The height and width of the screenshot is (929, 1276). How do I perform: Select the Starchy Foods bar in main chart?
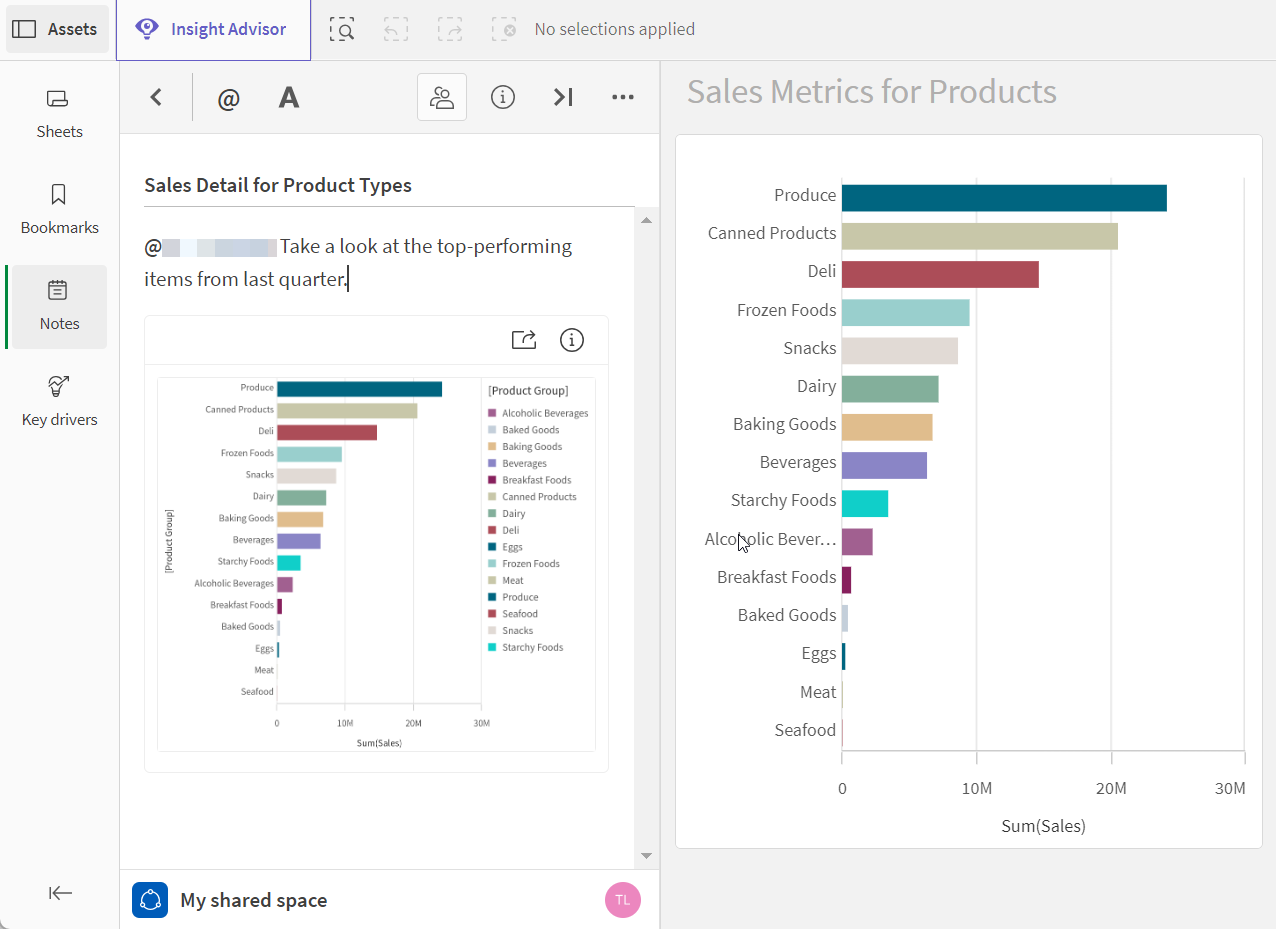[865, 504]
